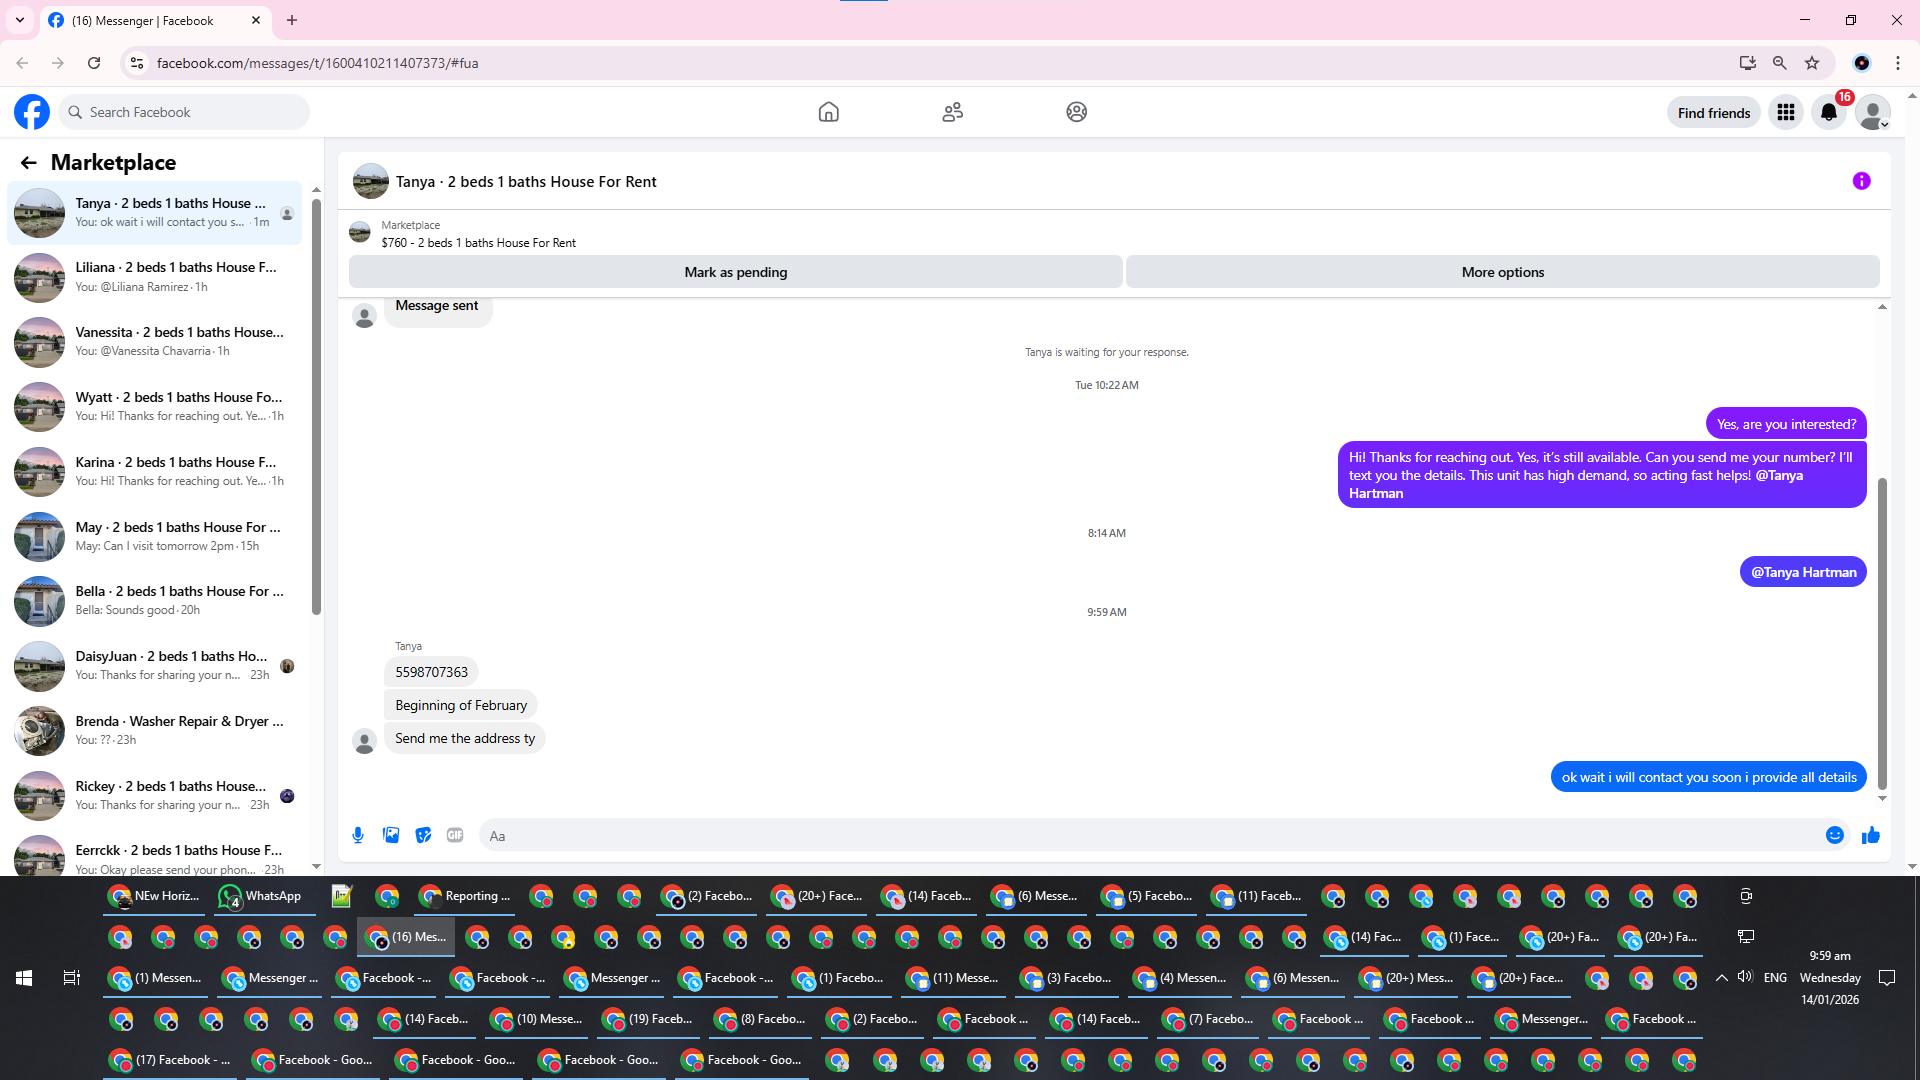
Task: Expand the Chrome tab search arrow
Action: click(x=20, y=20)
